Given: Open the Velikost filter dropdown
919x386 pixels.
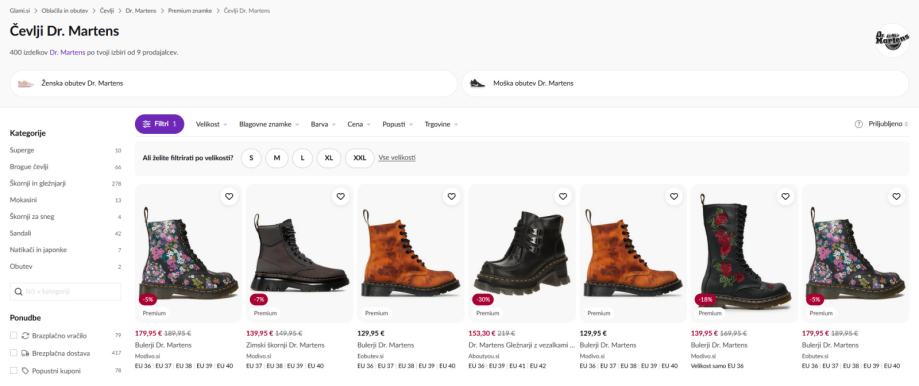Looking at the screenshot, I should [211, 124].
